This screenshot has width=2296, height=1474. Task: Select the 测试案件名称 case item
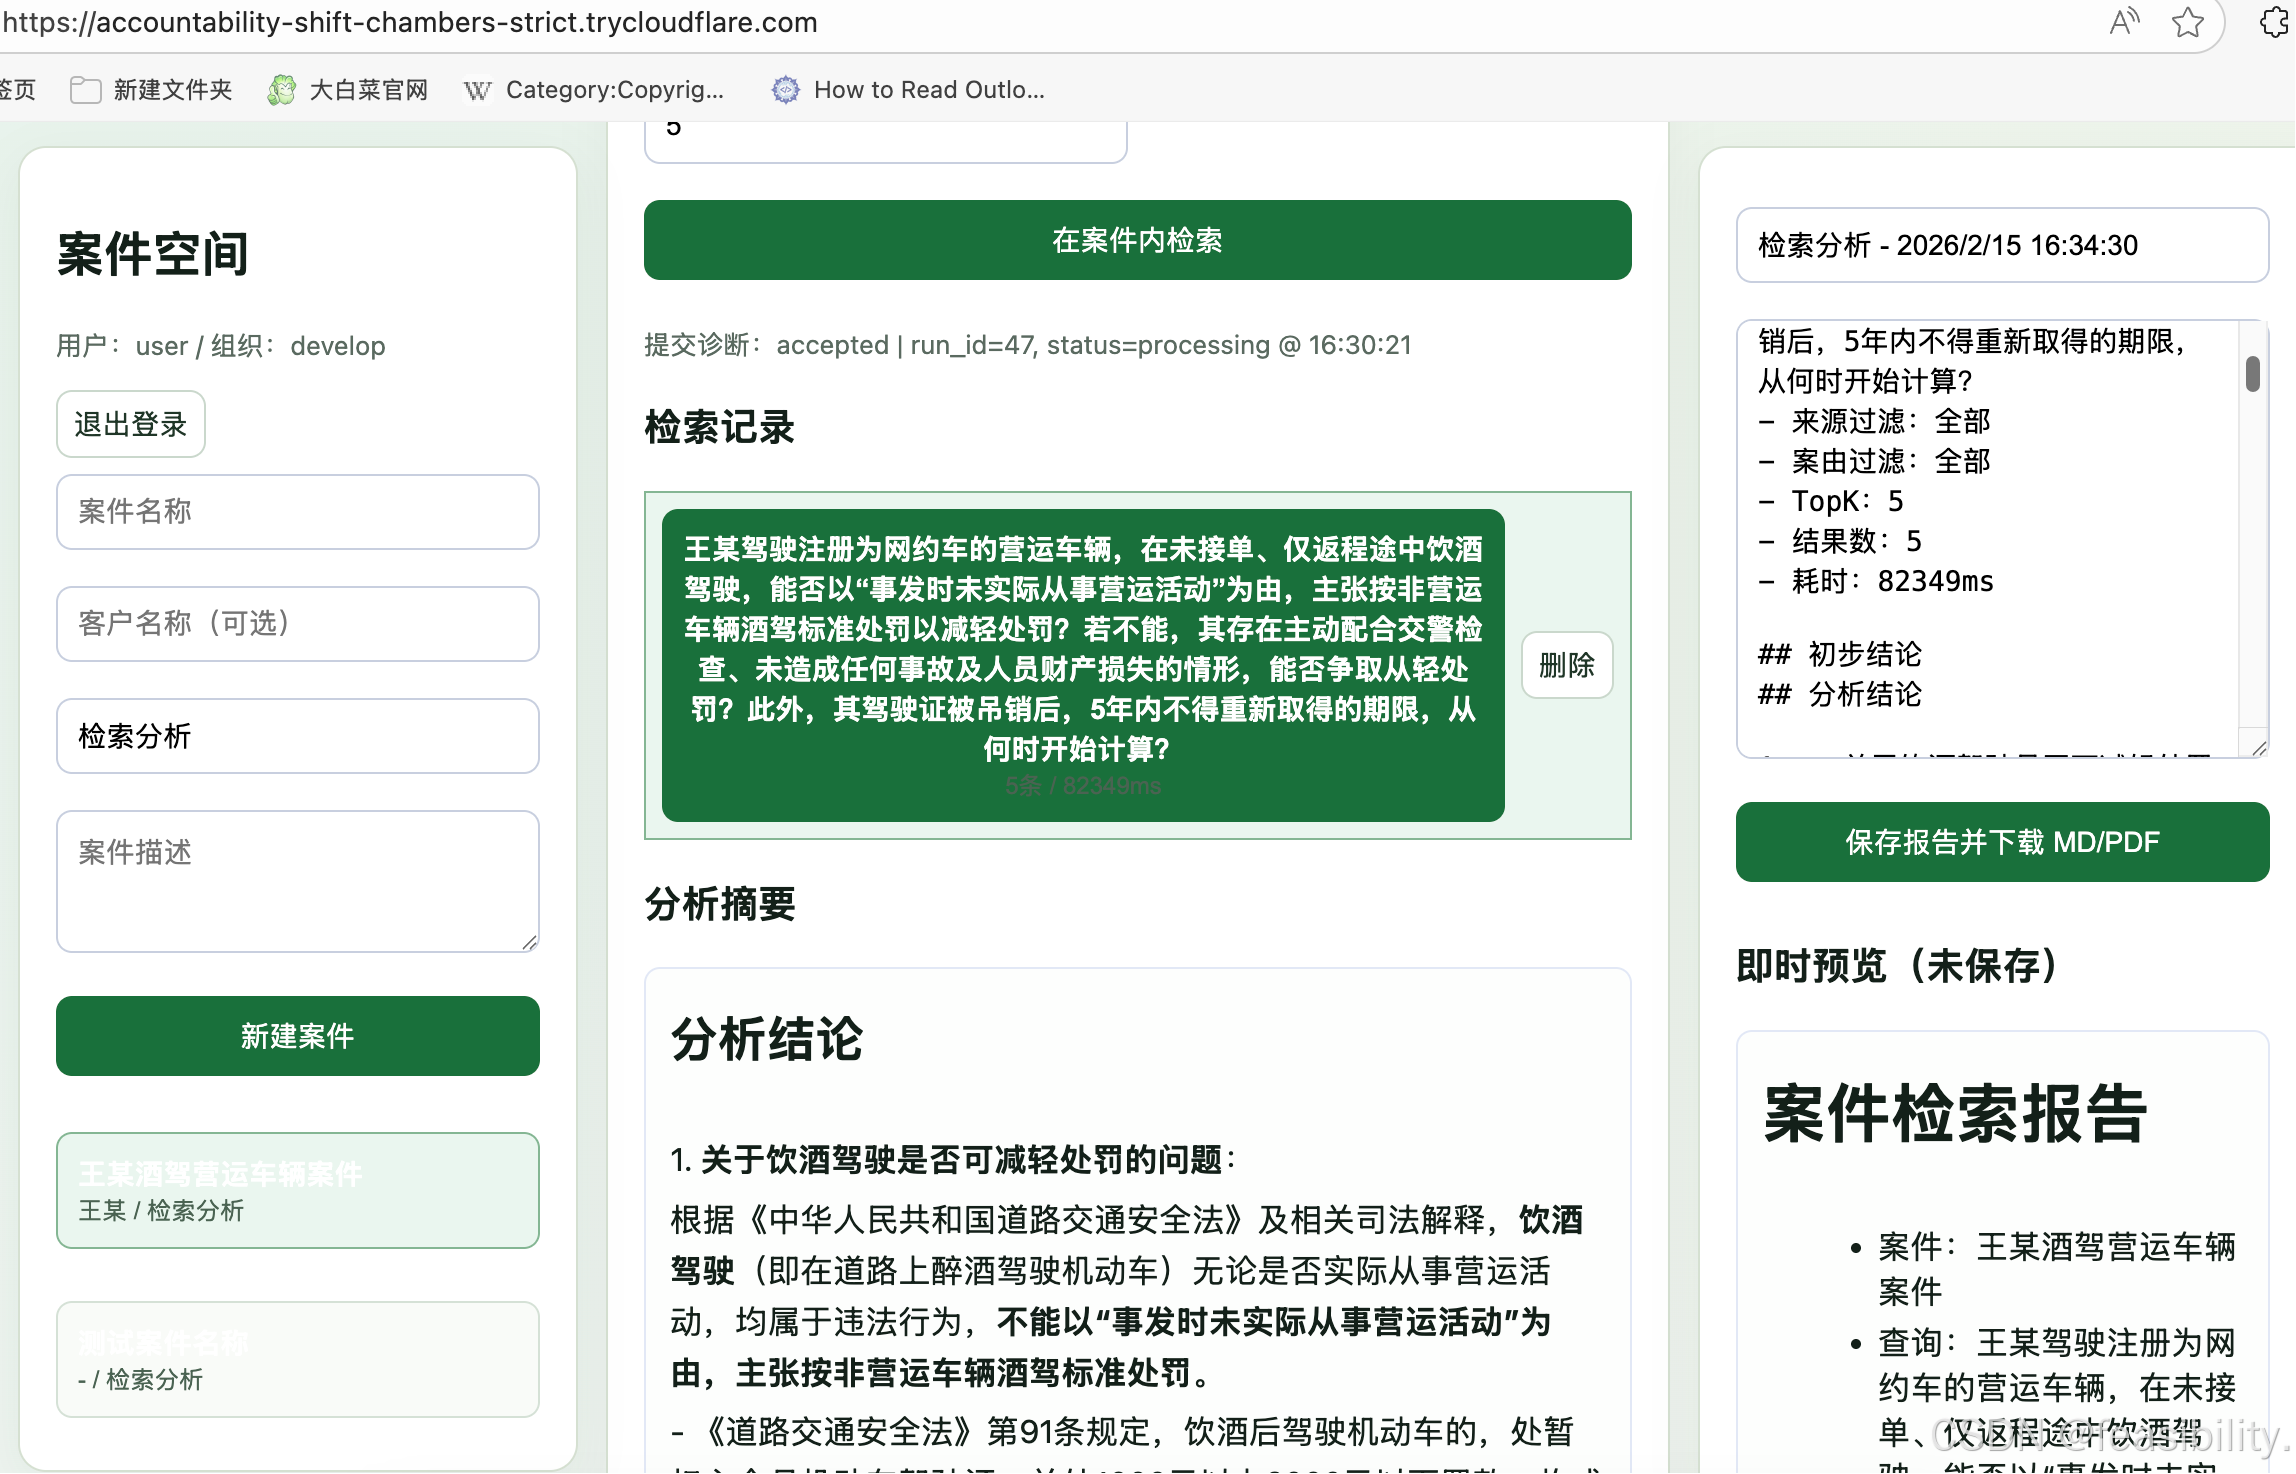(297, 1359)
